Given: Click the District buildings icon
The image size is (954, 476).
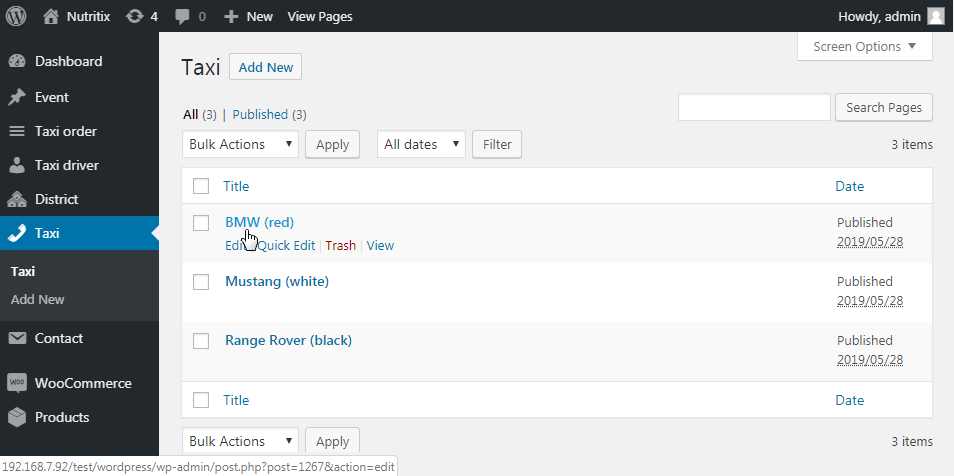Looking at the screenshot, I should 17,200.
